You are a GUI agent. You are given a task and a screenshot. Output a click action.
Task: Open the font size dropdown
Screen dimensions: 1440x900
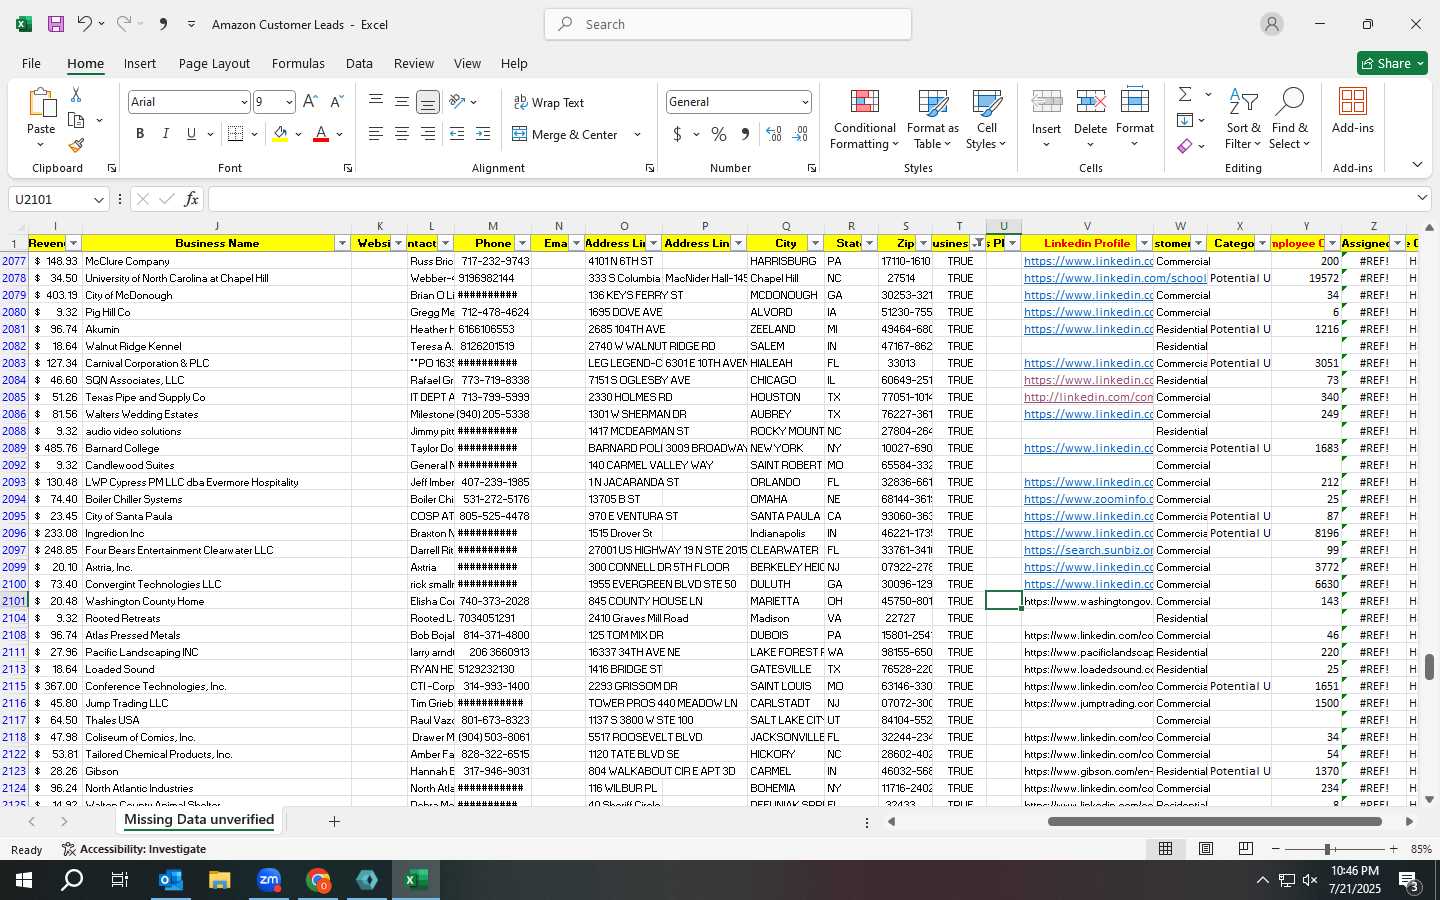click(289, 102)
